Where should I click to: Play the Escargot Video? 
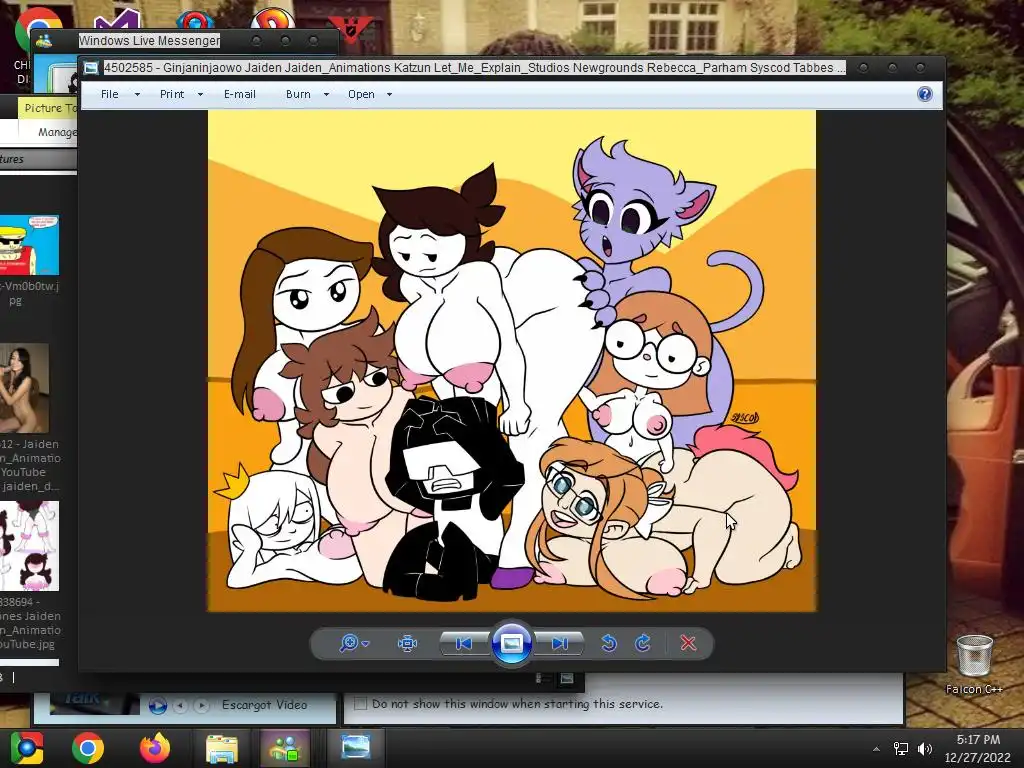pos(157,705)
